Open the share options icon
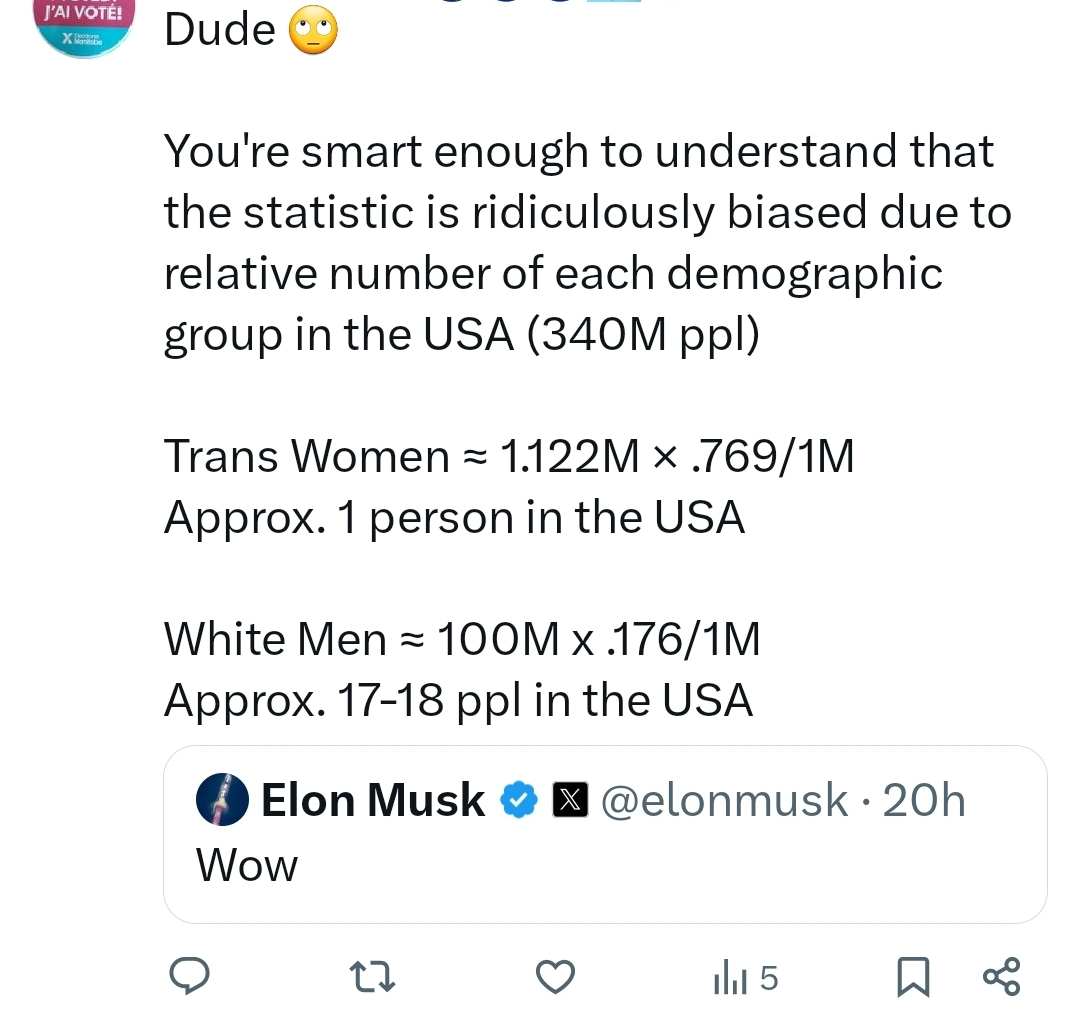 coord(1001,977)
